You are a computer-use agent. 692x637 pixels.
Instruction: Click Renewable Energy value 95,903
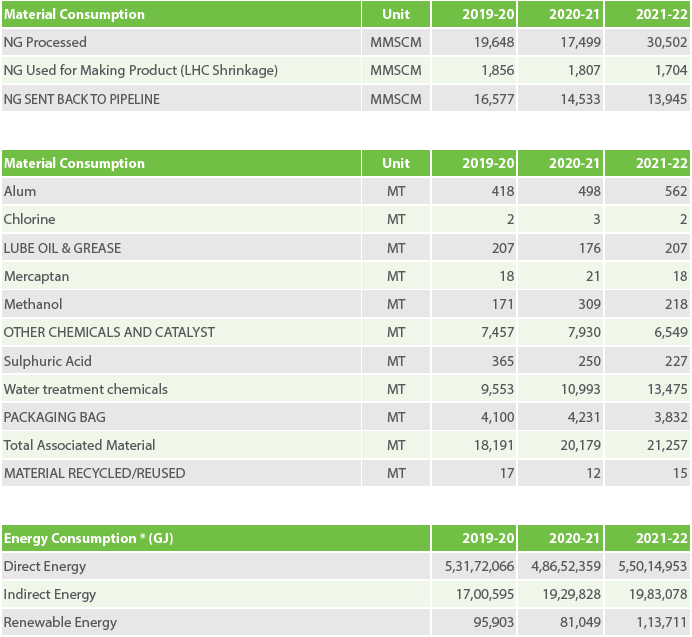(494, 622)
